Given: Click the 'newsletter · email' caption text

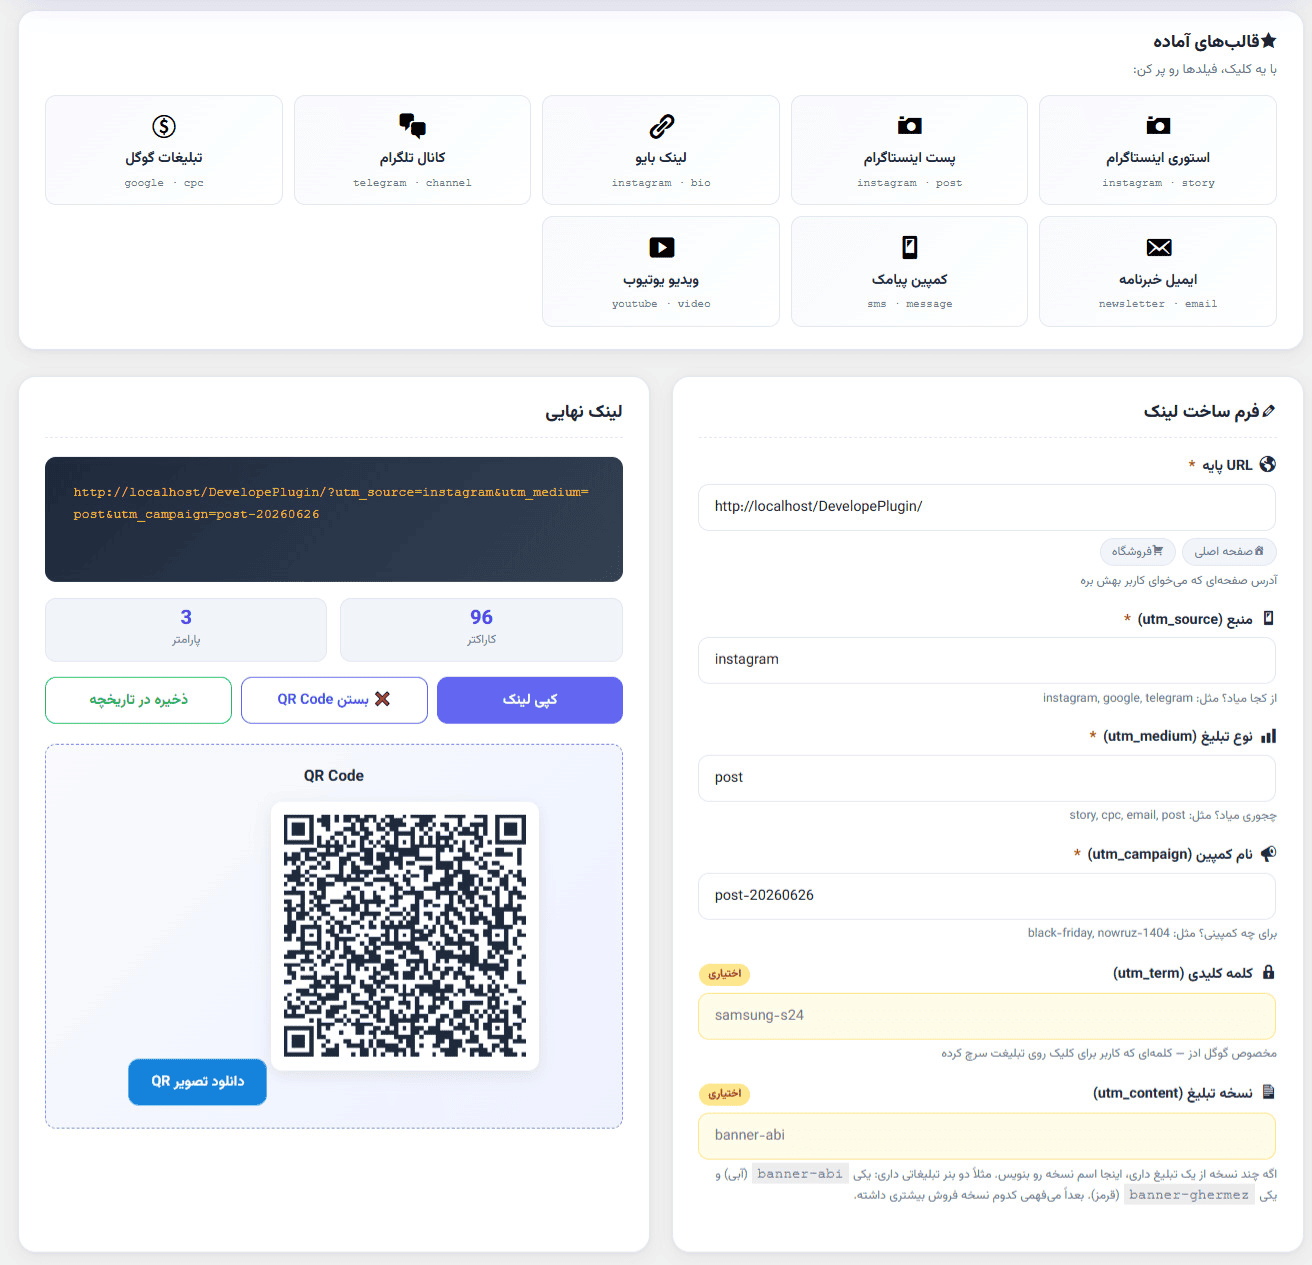Looking at the screenshot, I should [x=1158, y=304].
